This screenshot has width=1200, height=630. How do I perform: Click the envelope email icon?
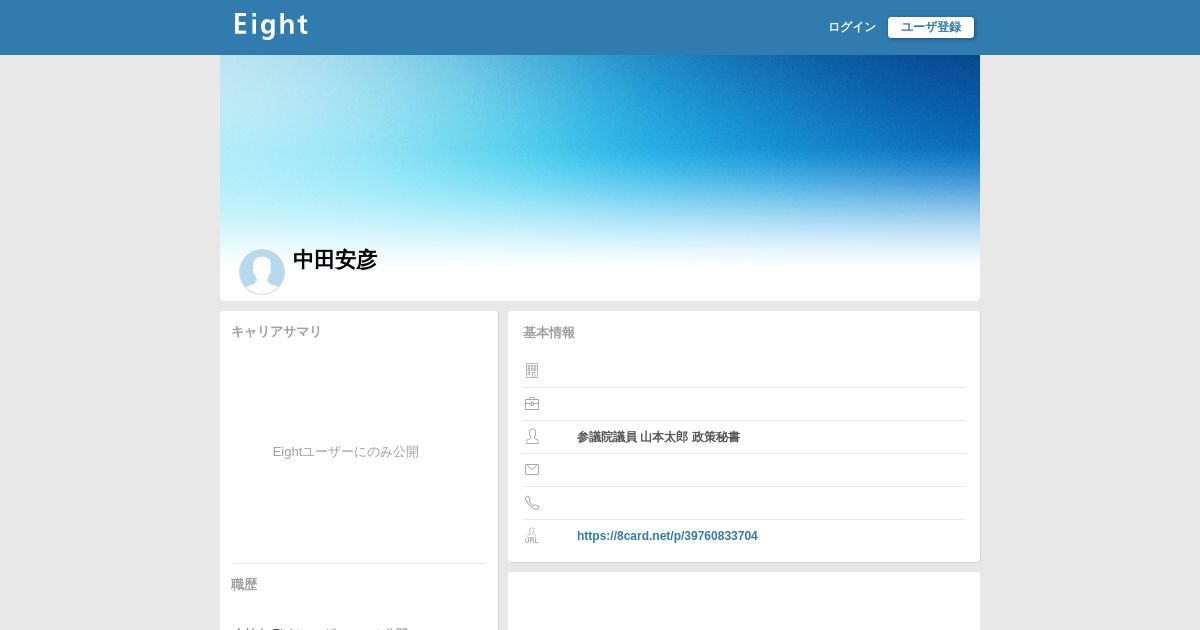[x=532, y=470]
